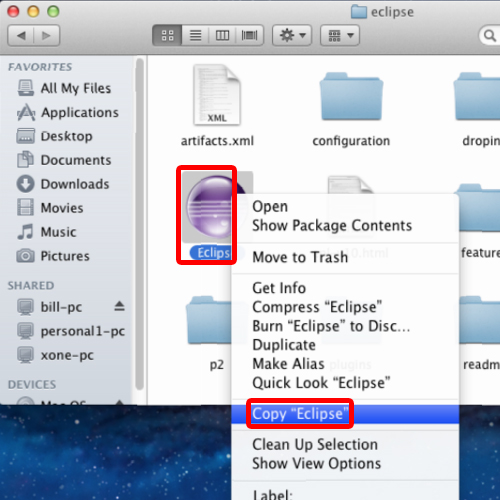The height and width of the screenshot is (500, 500).
Task: Open Documents in the sidebar
Action: pyautogui.click(x=64, y=160)
